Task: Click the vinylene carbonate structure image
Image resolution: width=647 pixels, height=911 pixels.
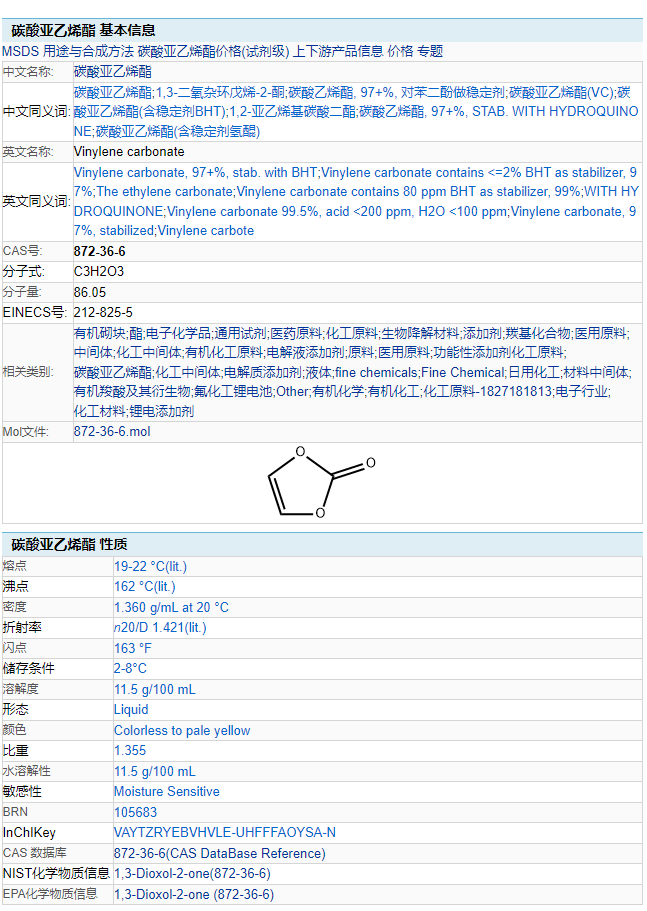Action: point(321,482)
